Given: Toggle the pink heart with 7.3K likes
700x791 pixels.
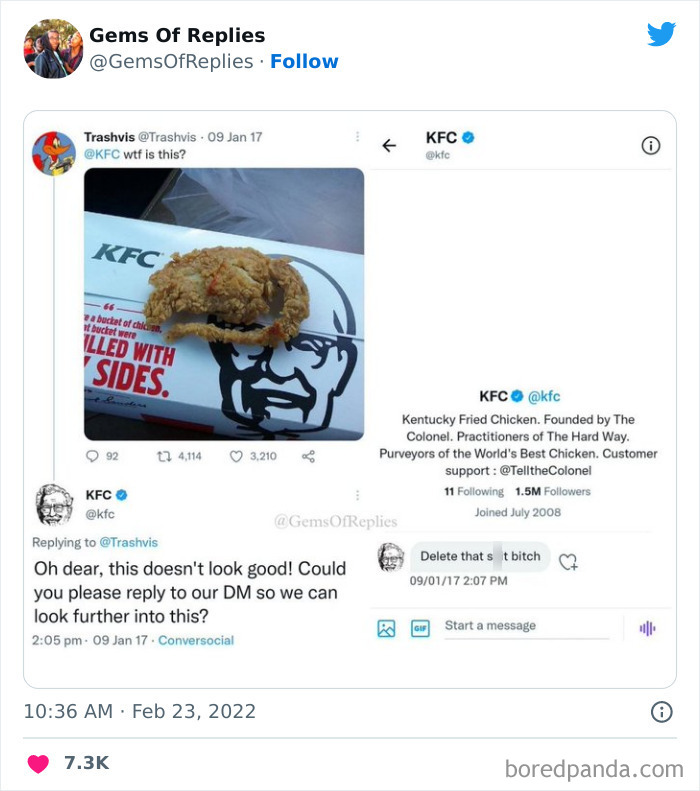Looking at the screenshot, I should pyautogui.click(x=38, y=763).
